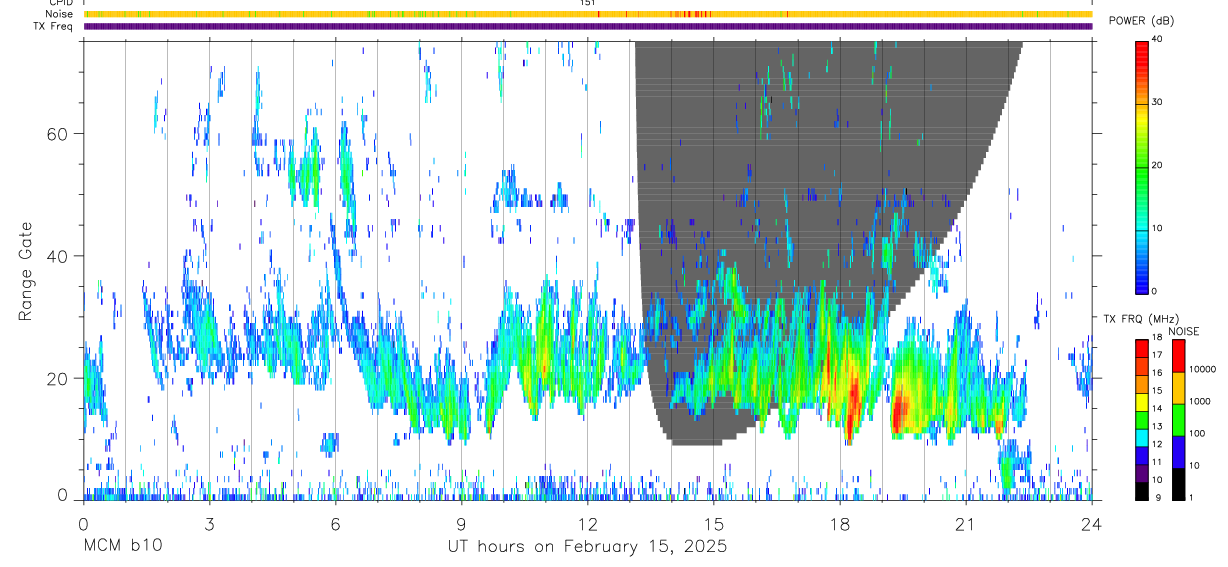Click the 18 hour tick label on time axis

pyautogui.click(x=839, y=525)
